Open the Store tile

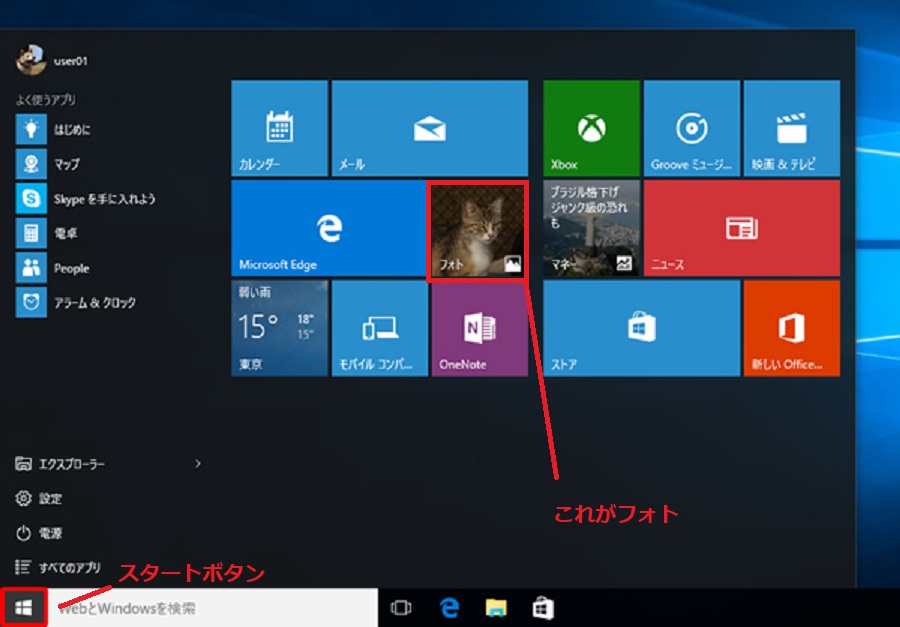[x=641, y=328]
